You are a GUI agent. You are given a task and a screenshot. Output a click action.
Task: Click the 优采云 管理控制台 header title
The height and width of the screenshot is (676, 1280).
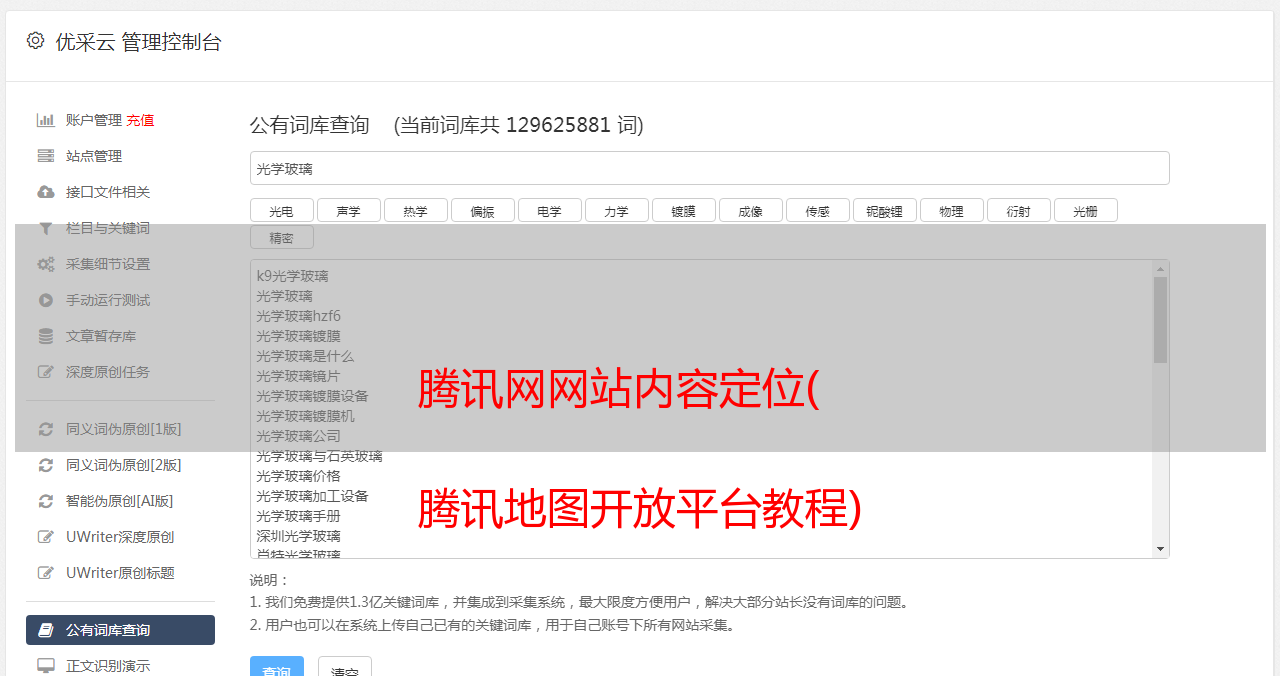point(138,42)
